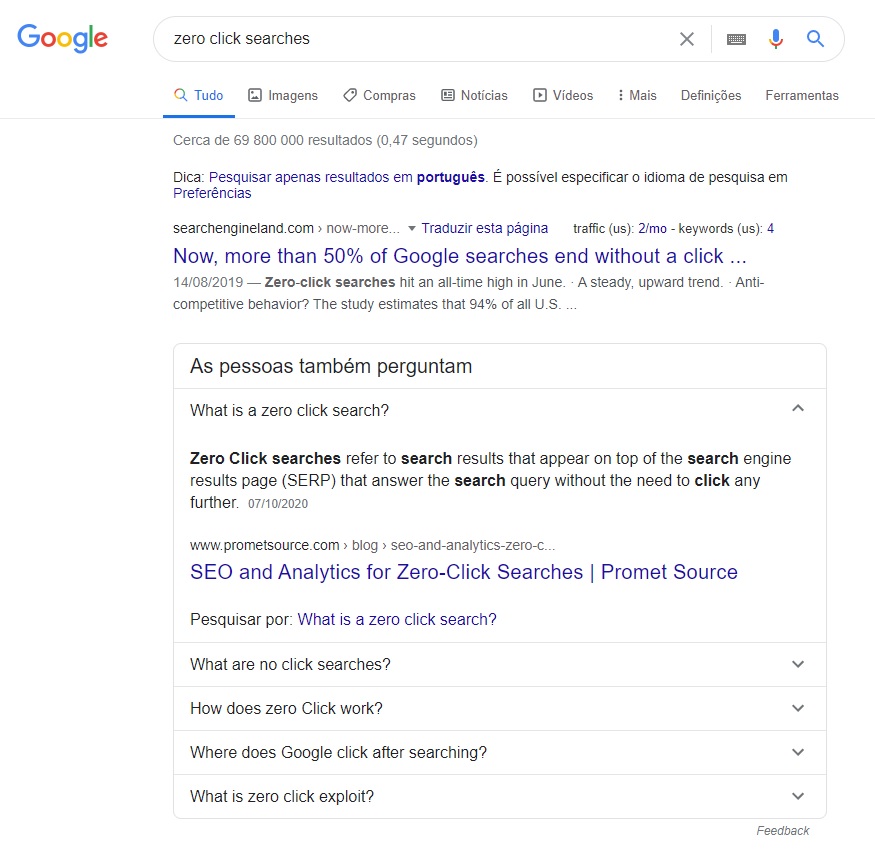Open the on-screen keyboard icon
The image size is (875, 849).
pos(737,39)
